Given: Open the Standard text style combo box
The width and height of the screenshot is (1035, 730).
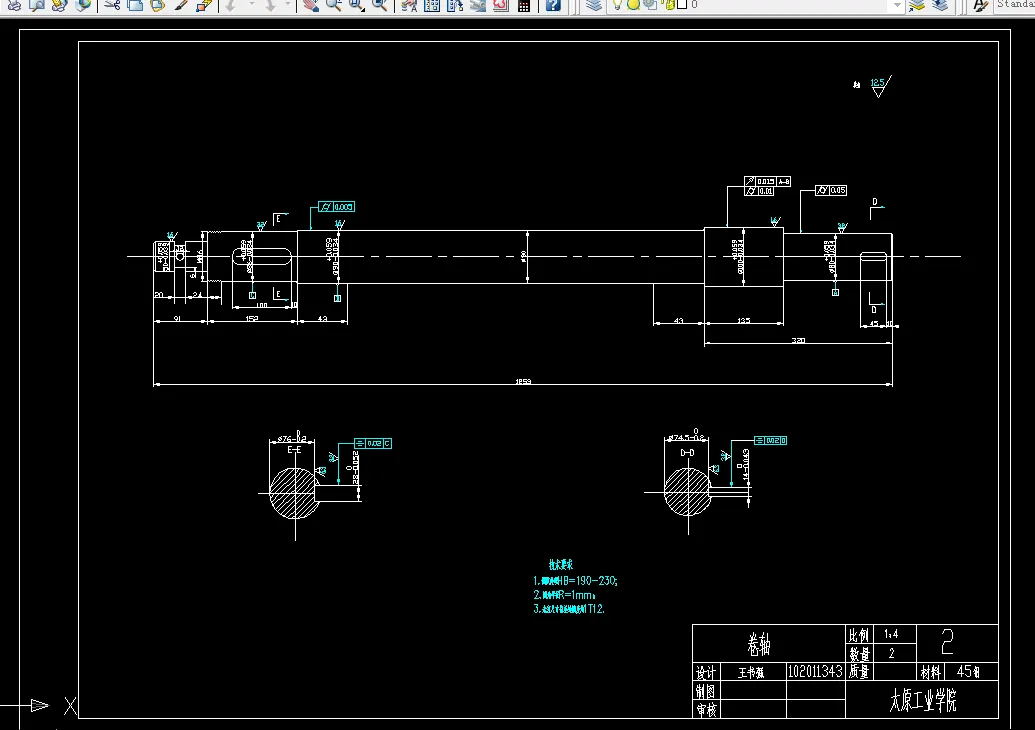Looking at the screenshot, I should [x=1015, y=5].
